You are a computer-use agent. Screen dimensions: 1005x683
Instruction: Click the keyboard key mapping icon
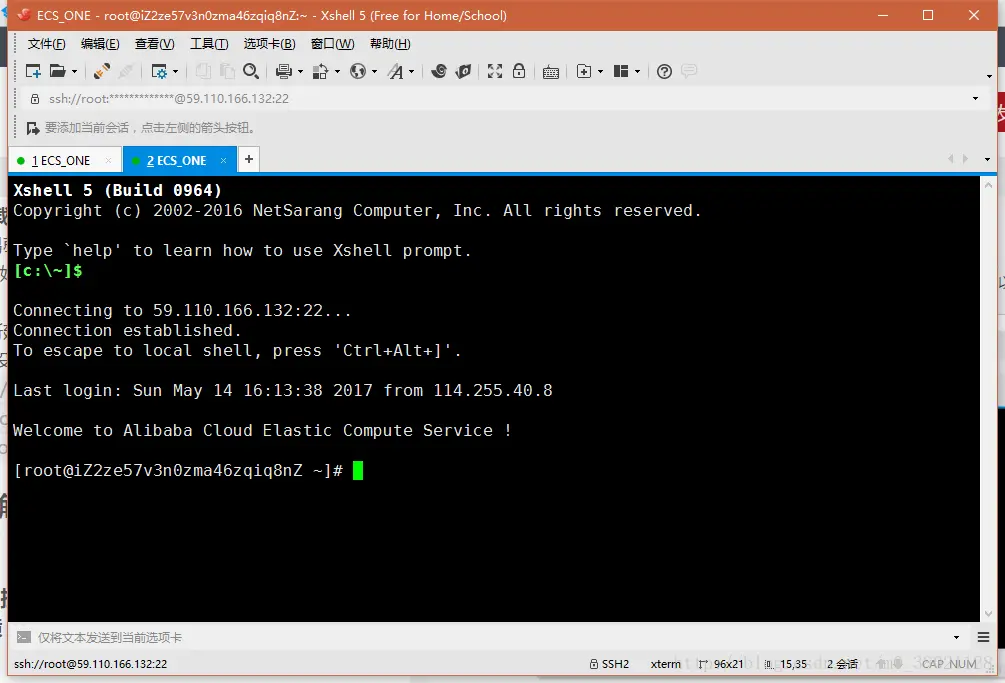551,72
